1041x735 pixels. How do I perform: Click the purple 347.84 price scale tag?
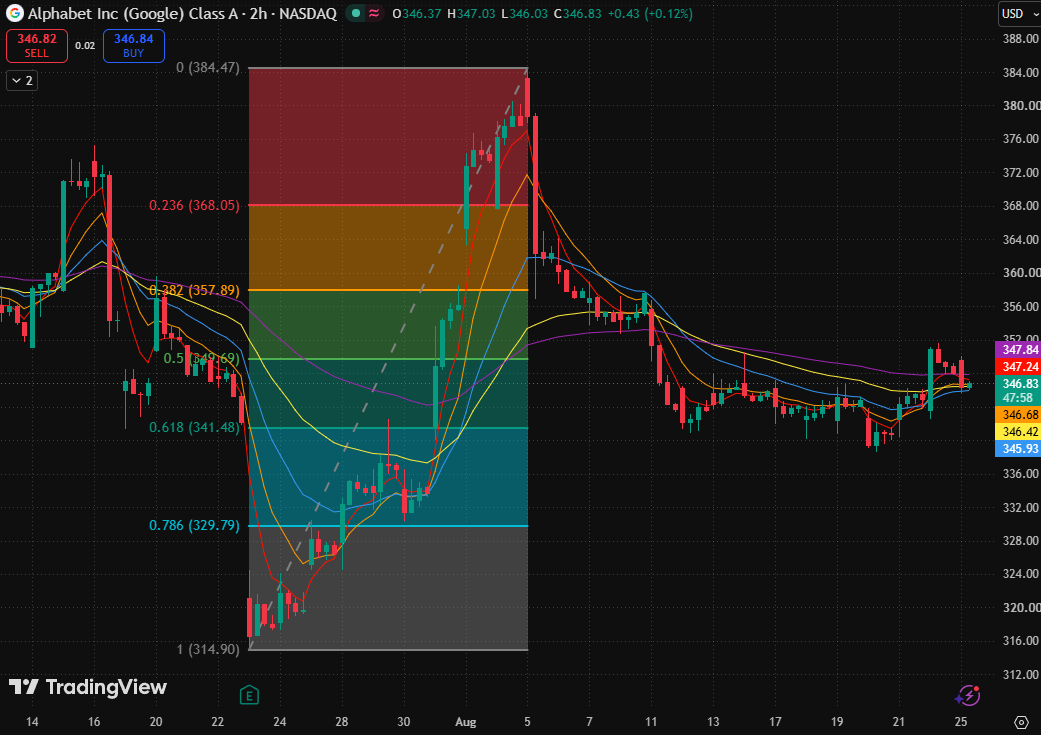coord(1018,350)
